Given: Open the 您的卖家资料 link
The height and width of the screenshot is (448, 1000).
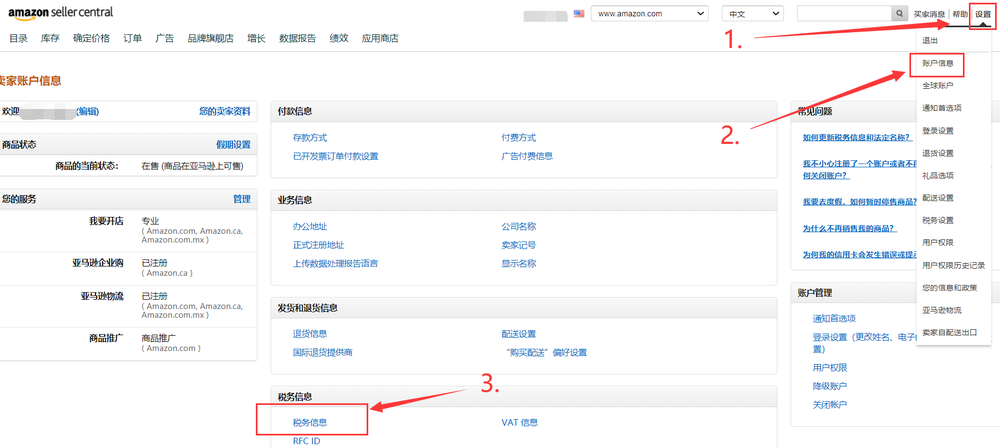Looking at the screenshot, I should [224, 111].
